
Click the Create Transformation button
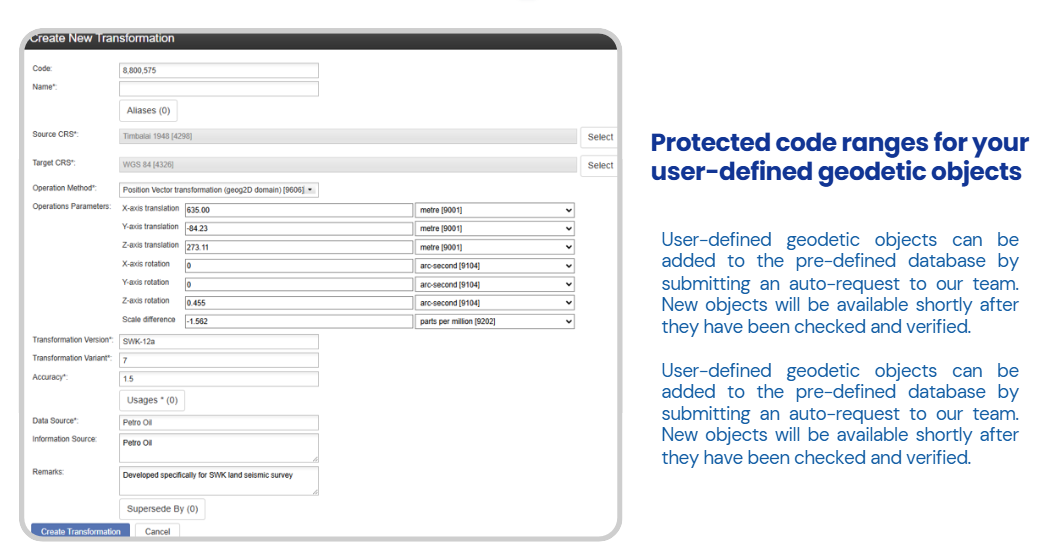pyautogui.click(x=80, y=531)
